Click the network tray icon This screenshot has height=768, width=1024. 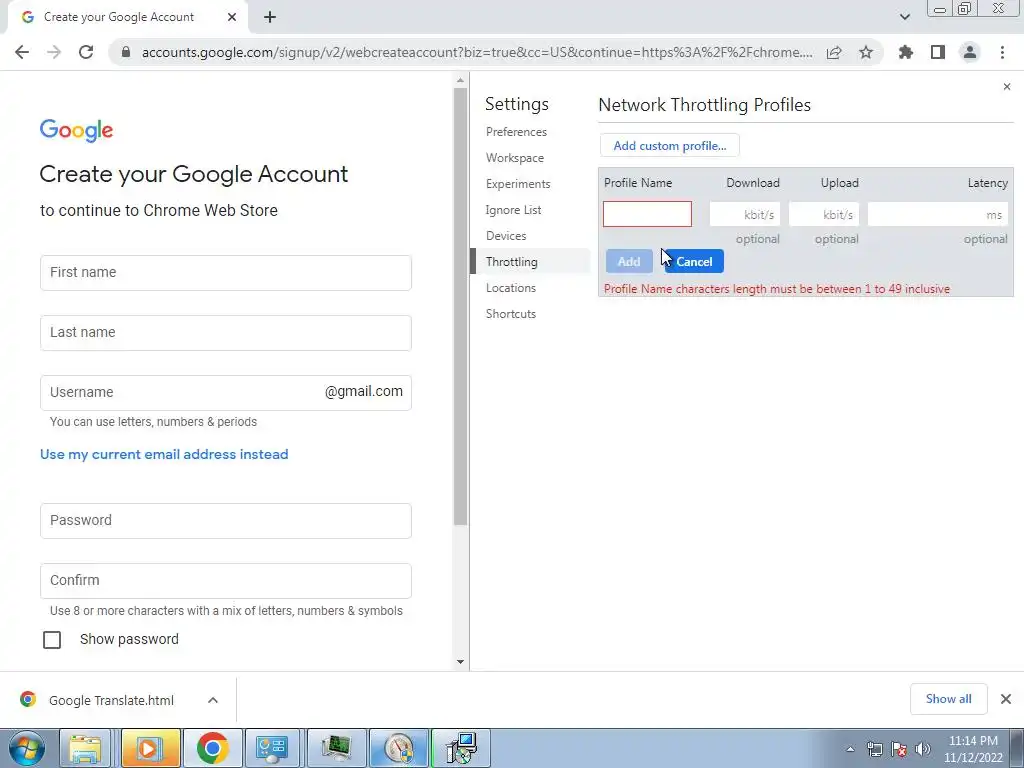[x=874, y=749]
